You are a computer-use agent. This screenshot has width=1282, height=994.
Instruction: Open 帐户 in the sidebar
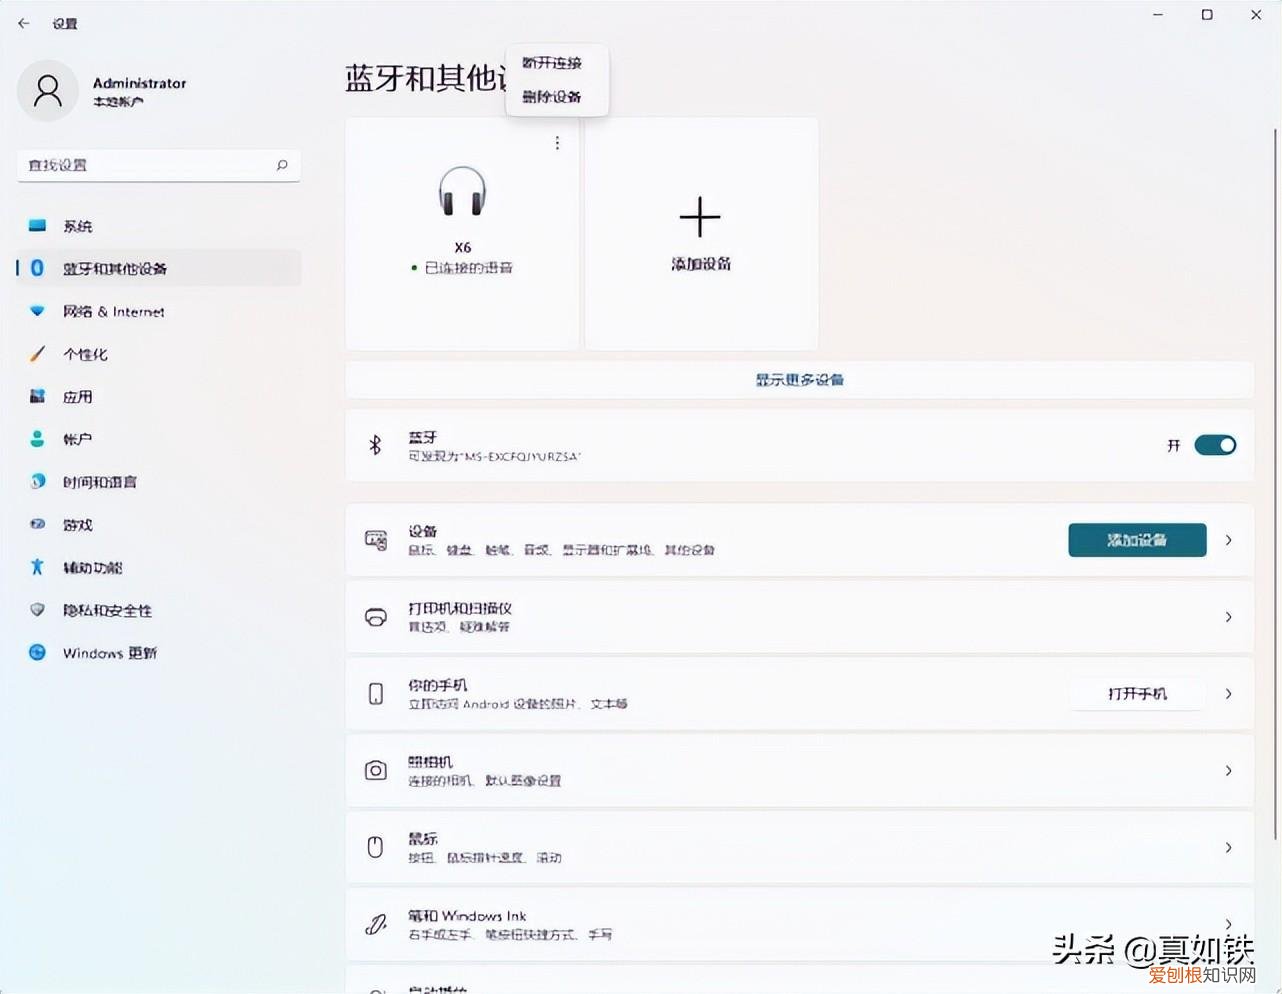click(x=159, y=439)
